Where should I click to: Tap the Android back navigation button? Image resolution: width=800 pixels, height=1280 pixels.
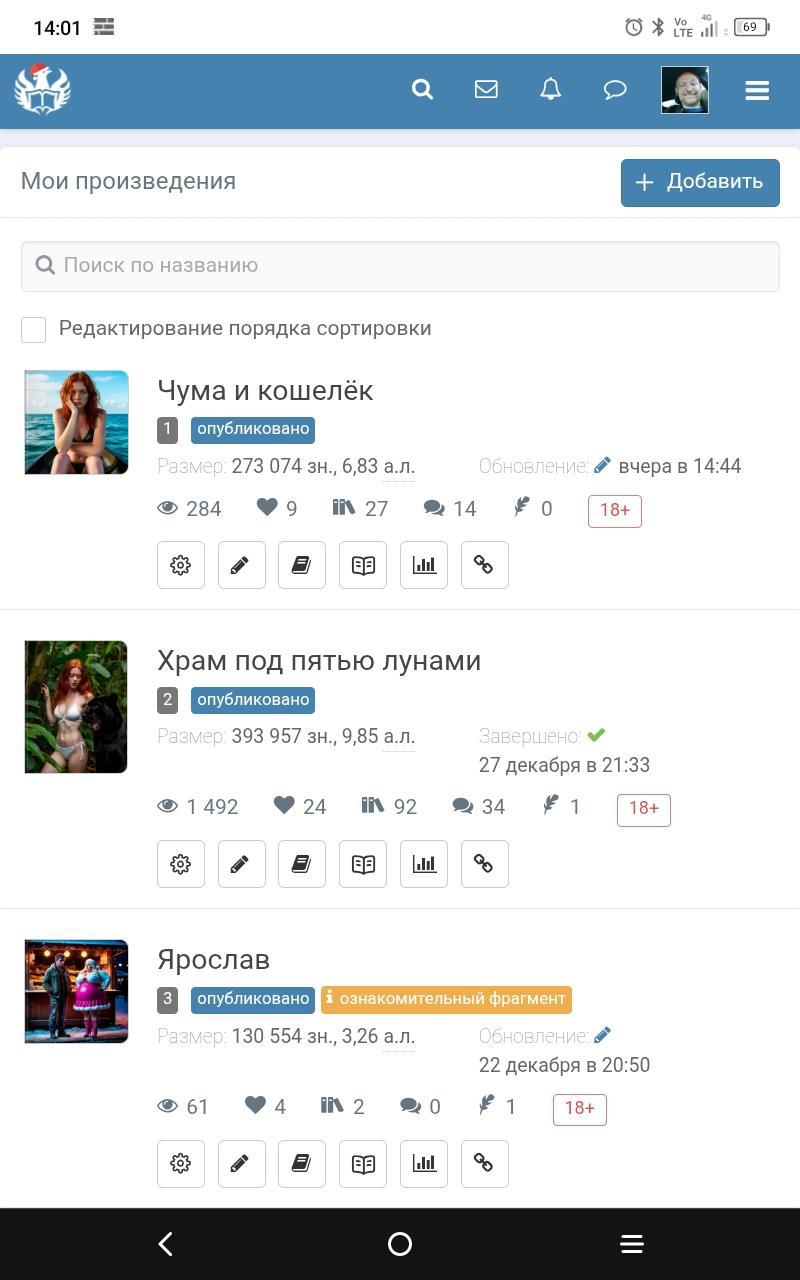coord(166,1244)
